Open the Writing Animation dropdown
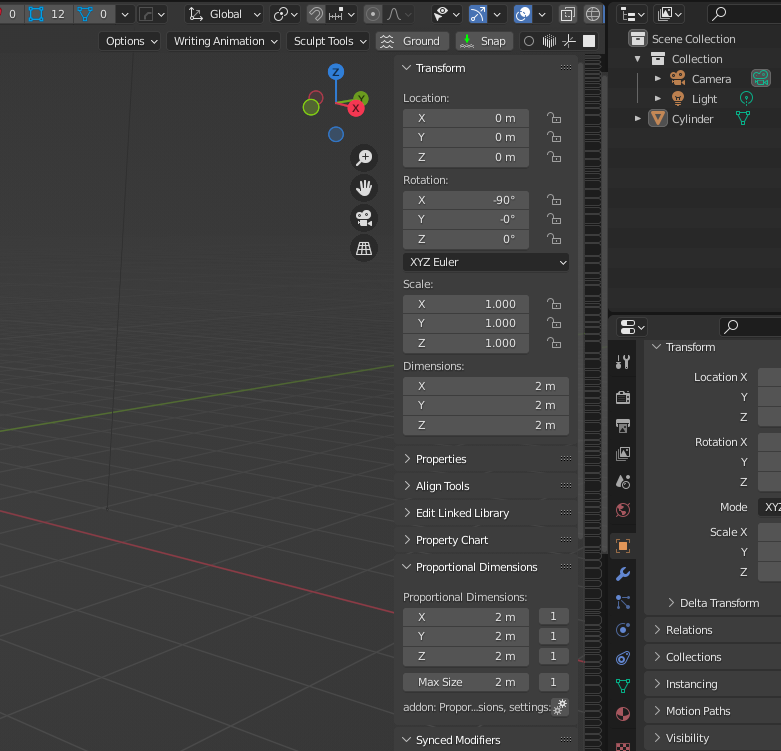Image resolution: width=781 pixels, height=751 pixels. [223, 41]
